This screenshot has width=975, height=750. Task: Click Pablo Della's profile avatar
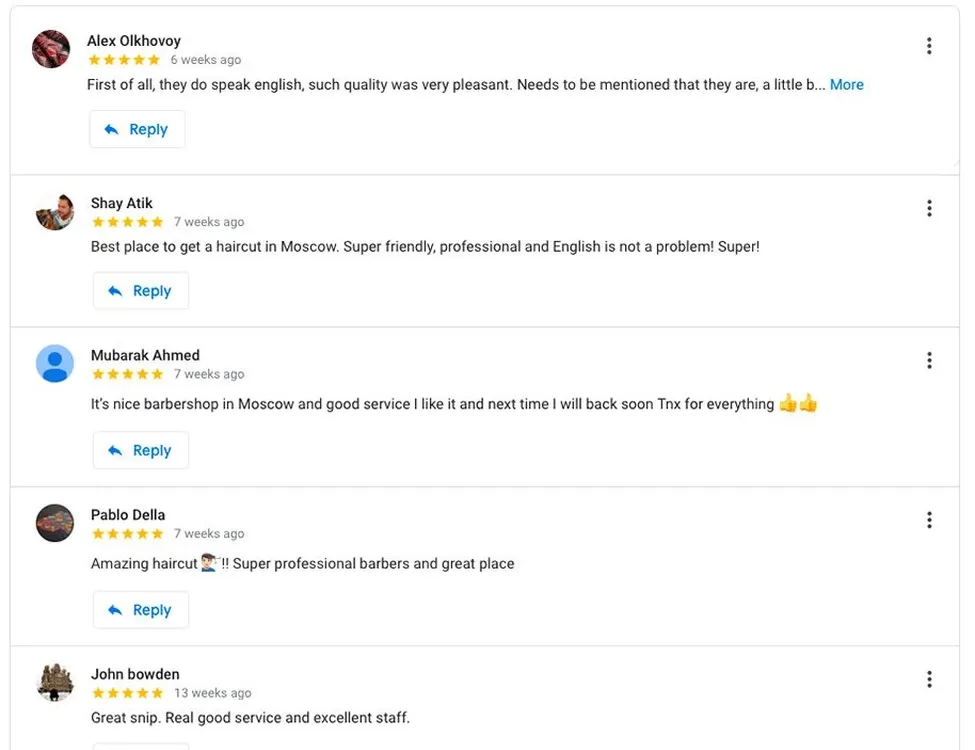coord(55,523)
